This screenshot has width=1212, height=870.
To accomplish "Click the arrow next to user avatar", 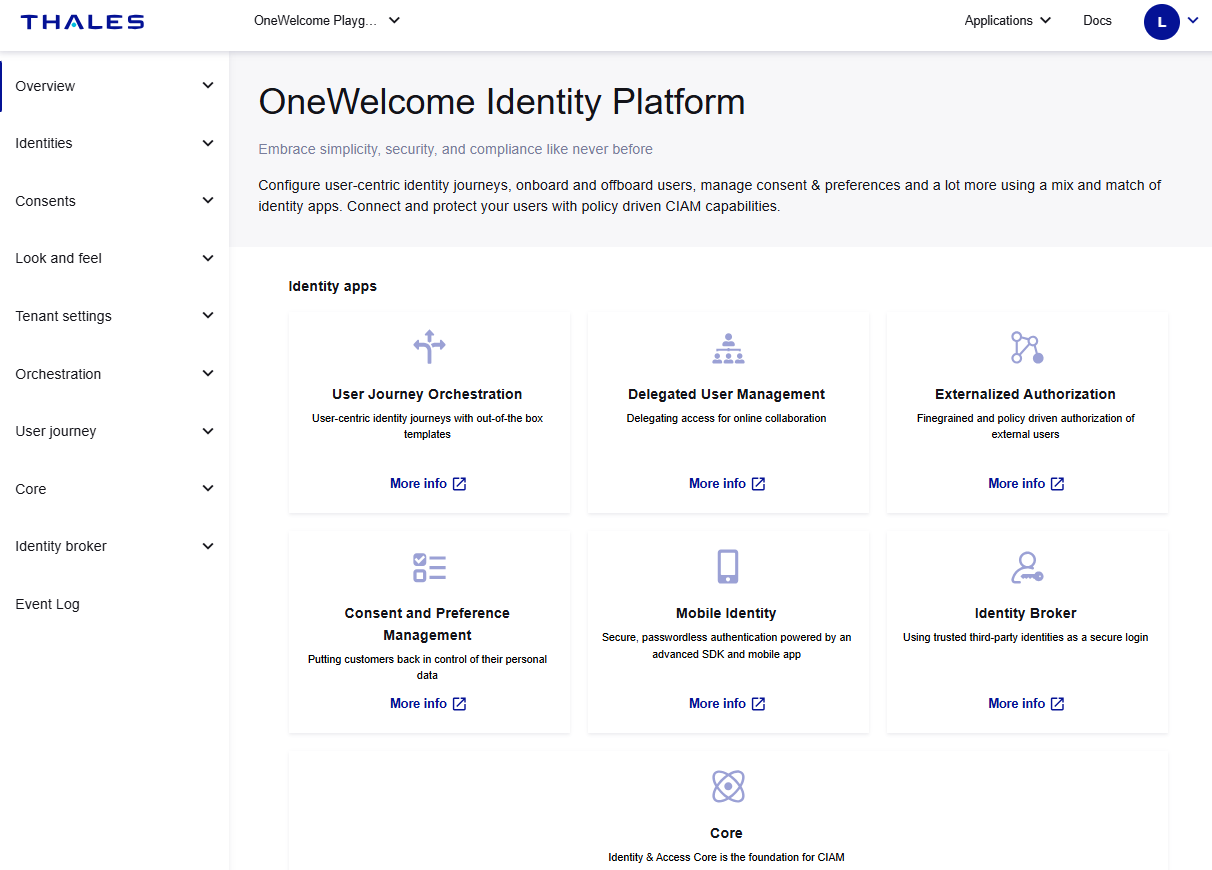I will pos(1193,20).
